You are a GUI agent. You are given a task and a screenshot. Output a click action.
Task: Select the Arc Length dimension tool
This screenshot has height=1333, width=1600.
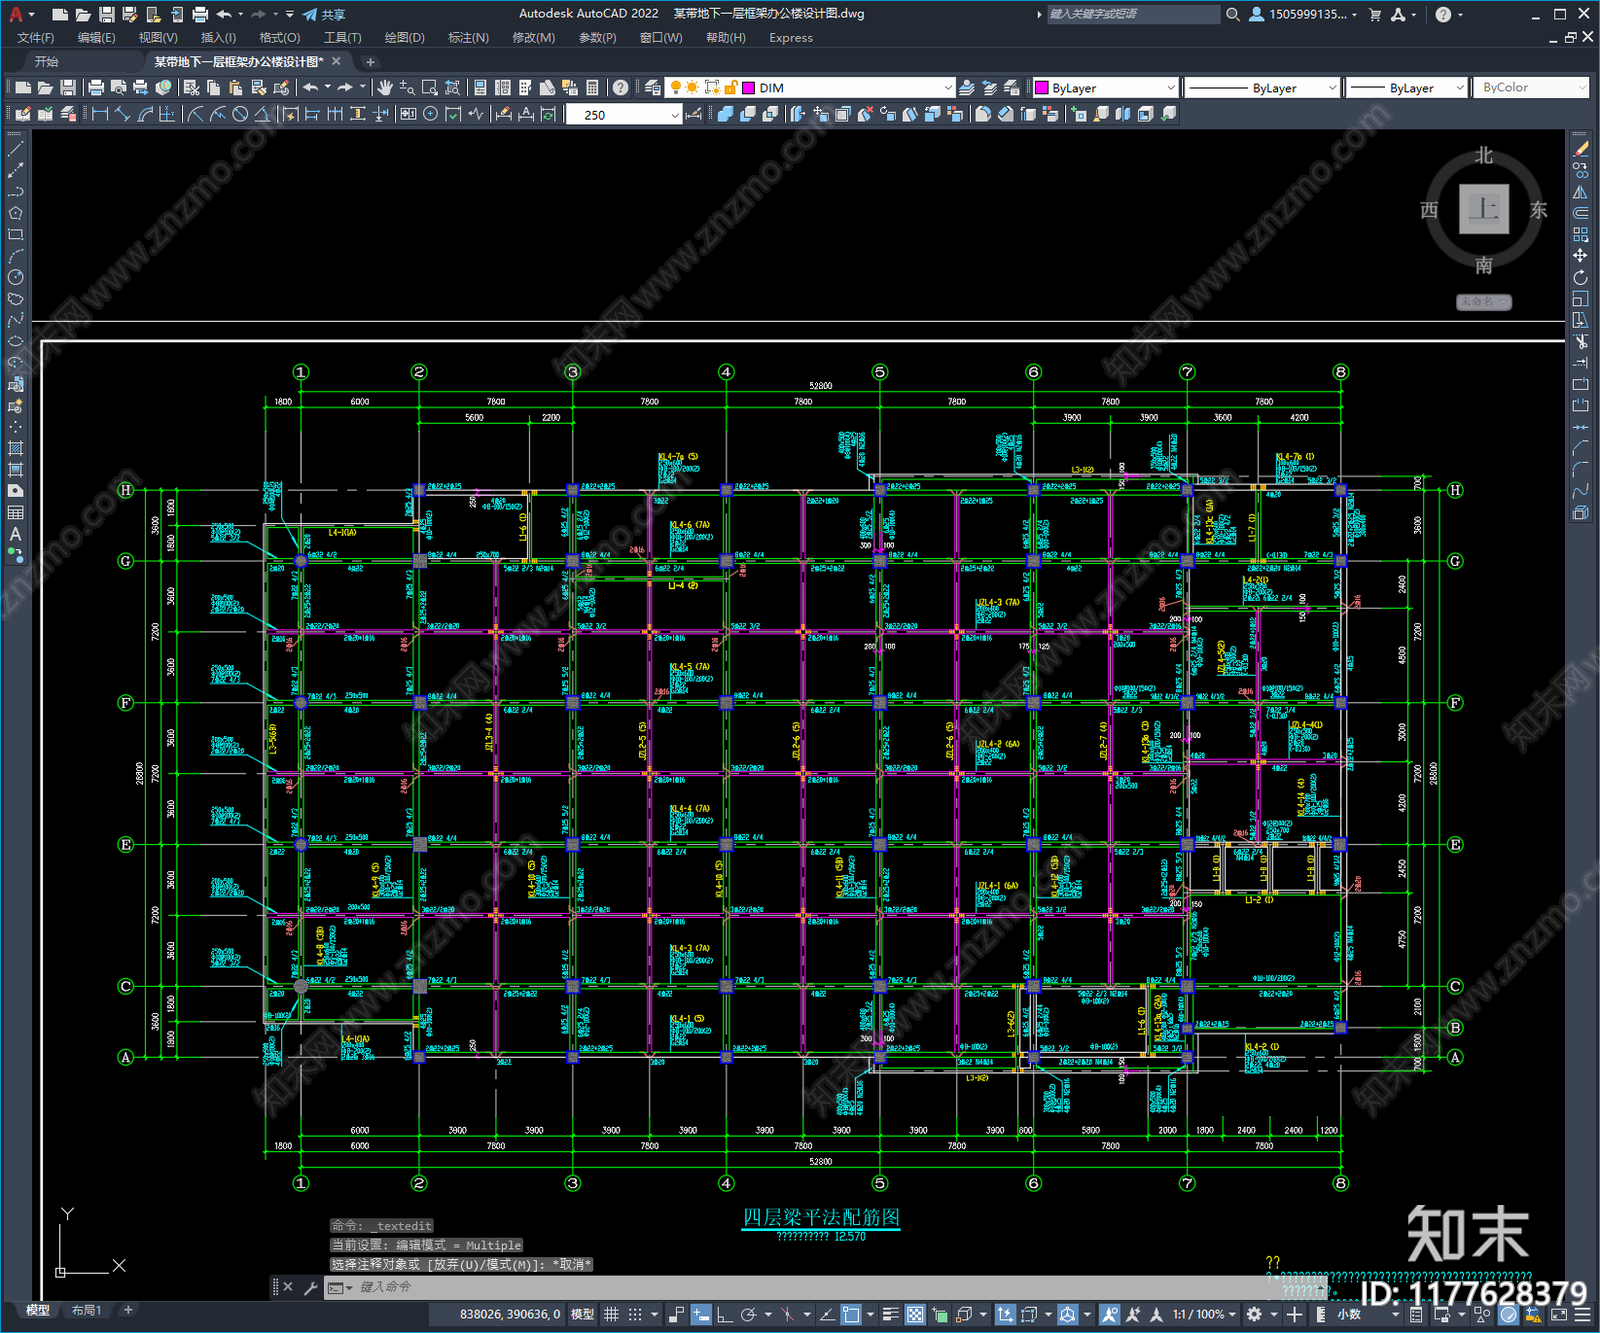[x=145, y=114]
